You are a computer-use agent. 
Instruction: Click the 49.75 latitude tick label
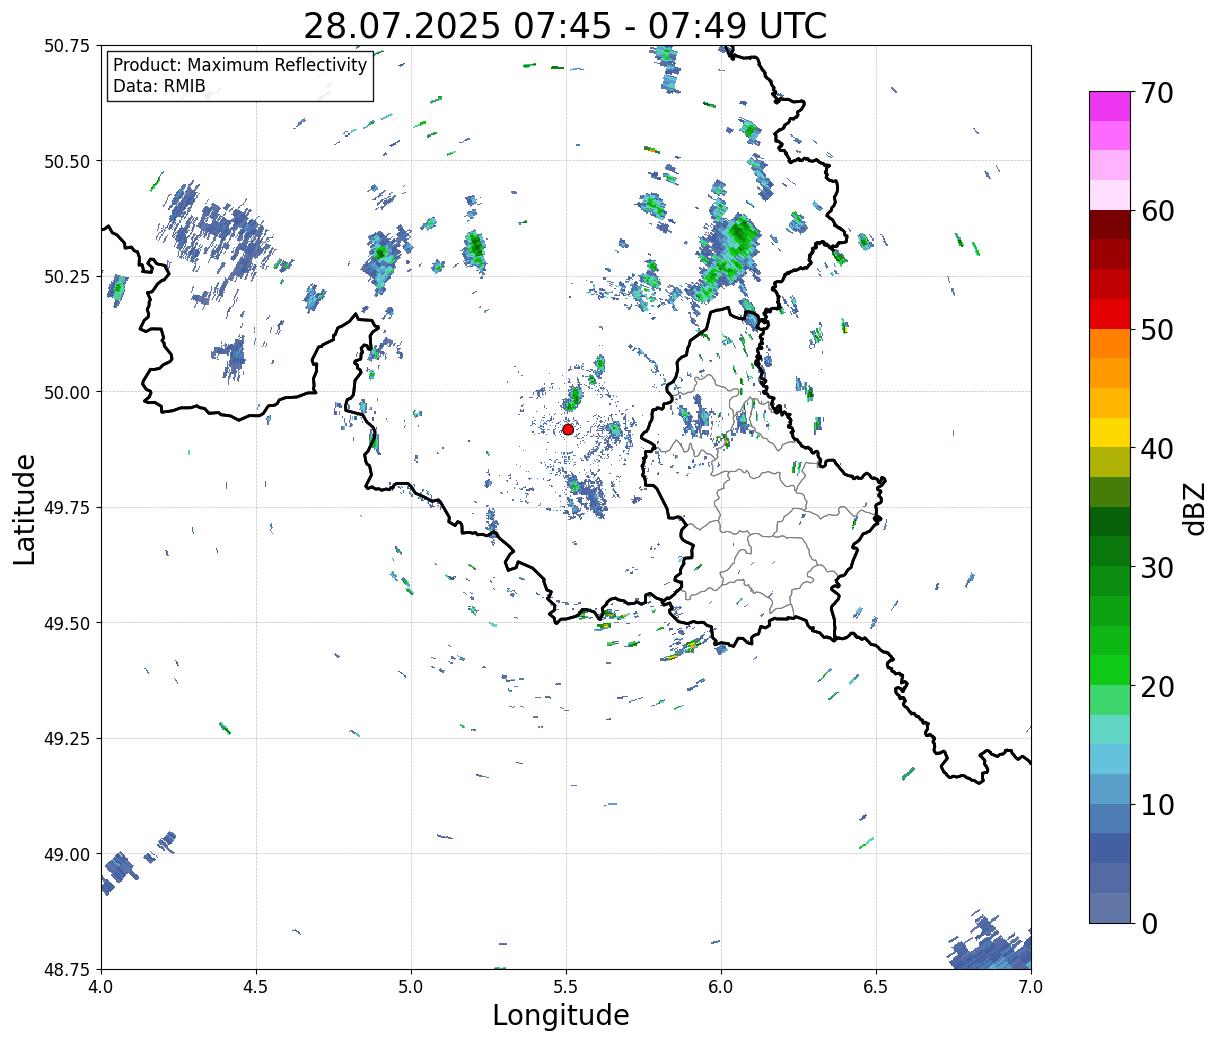pyautogui.click(x=67, y=508)
